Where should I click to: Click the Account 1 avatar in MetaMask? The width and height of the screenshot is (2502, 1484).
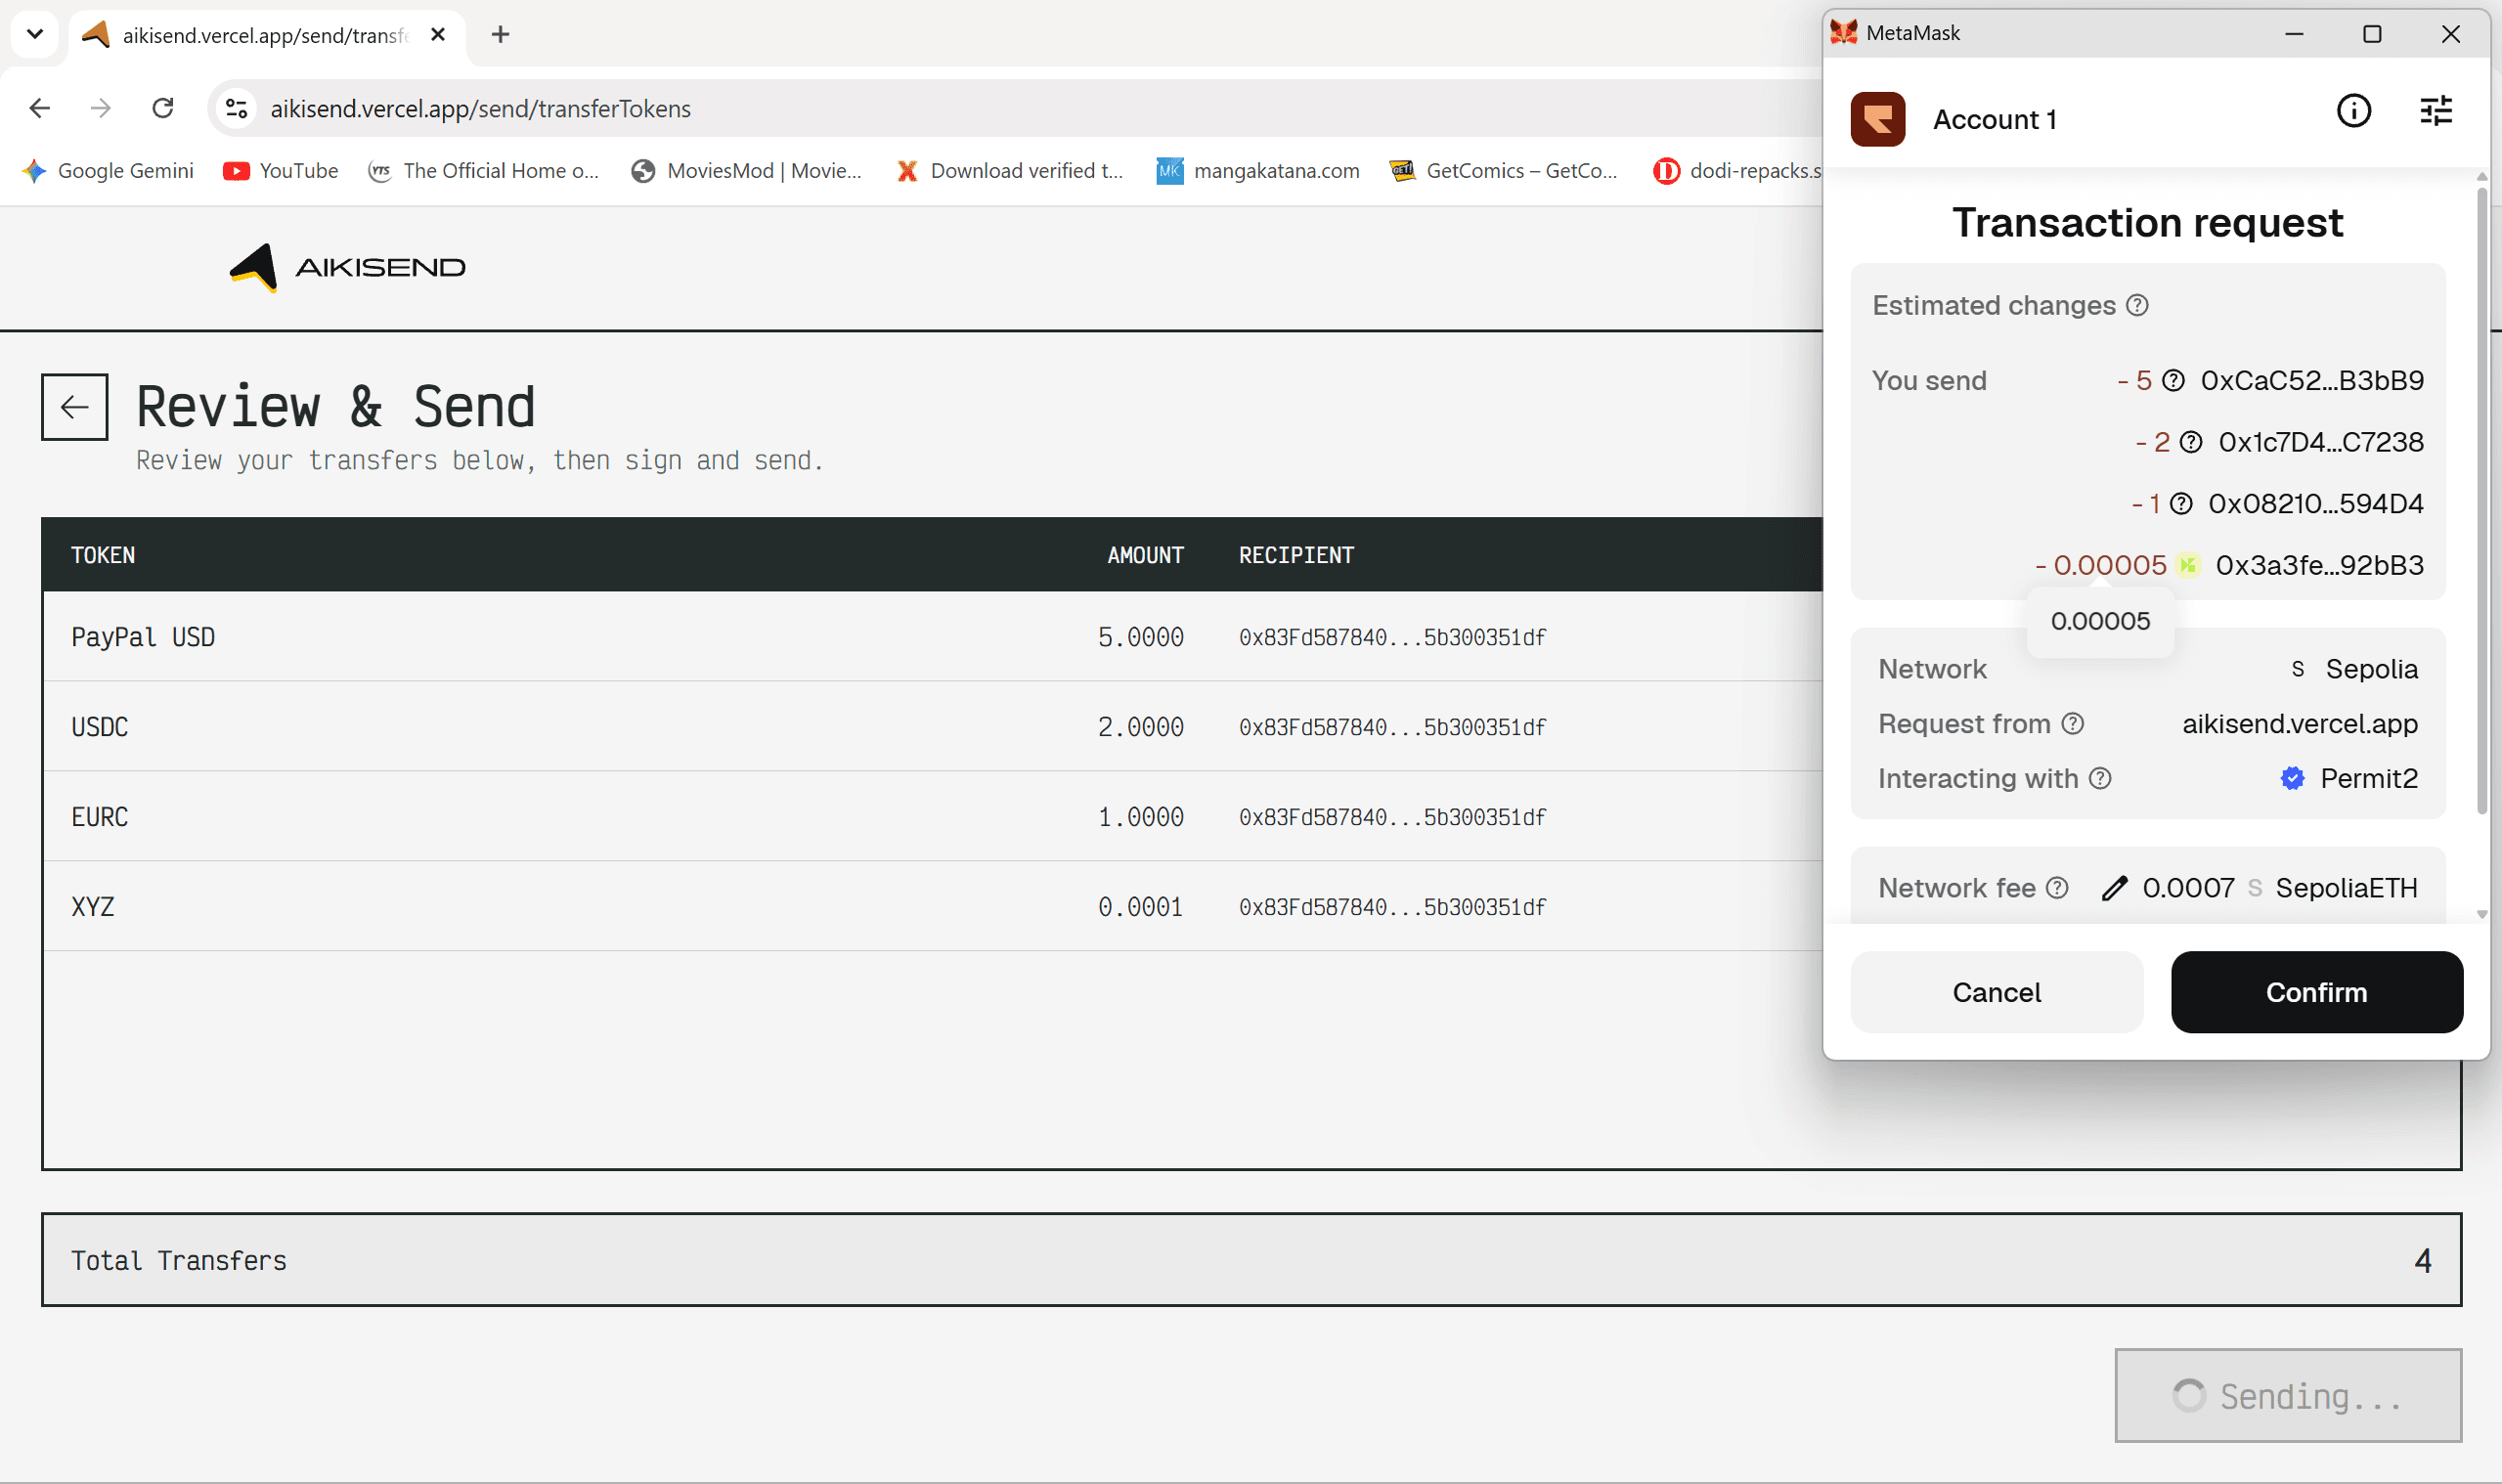tap(1878, 120)
